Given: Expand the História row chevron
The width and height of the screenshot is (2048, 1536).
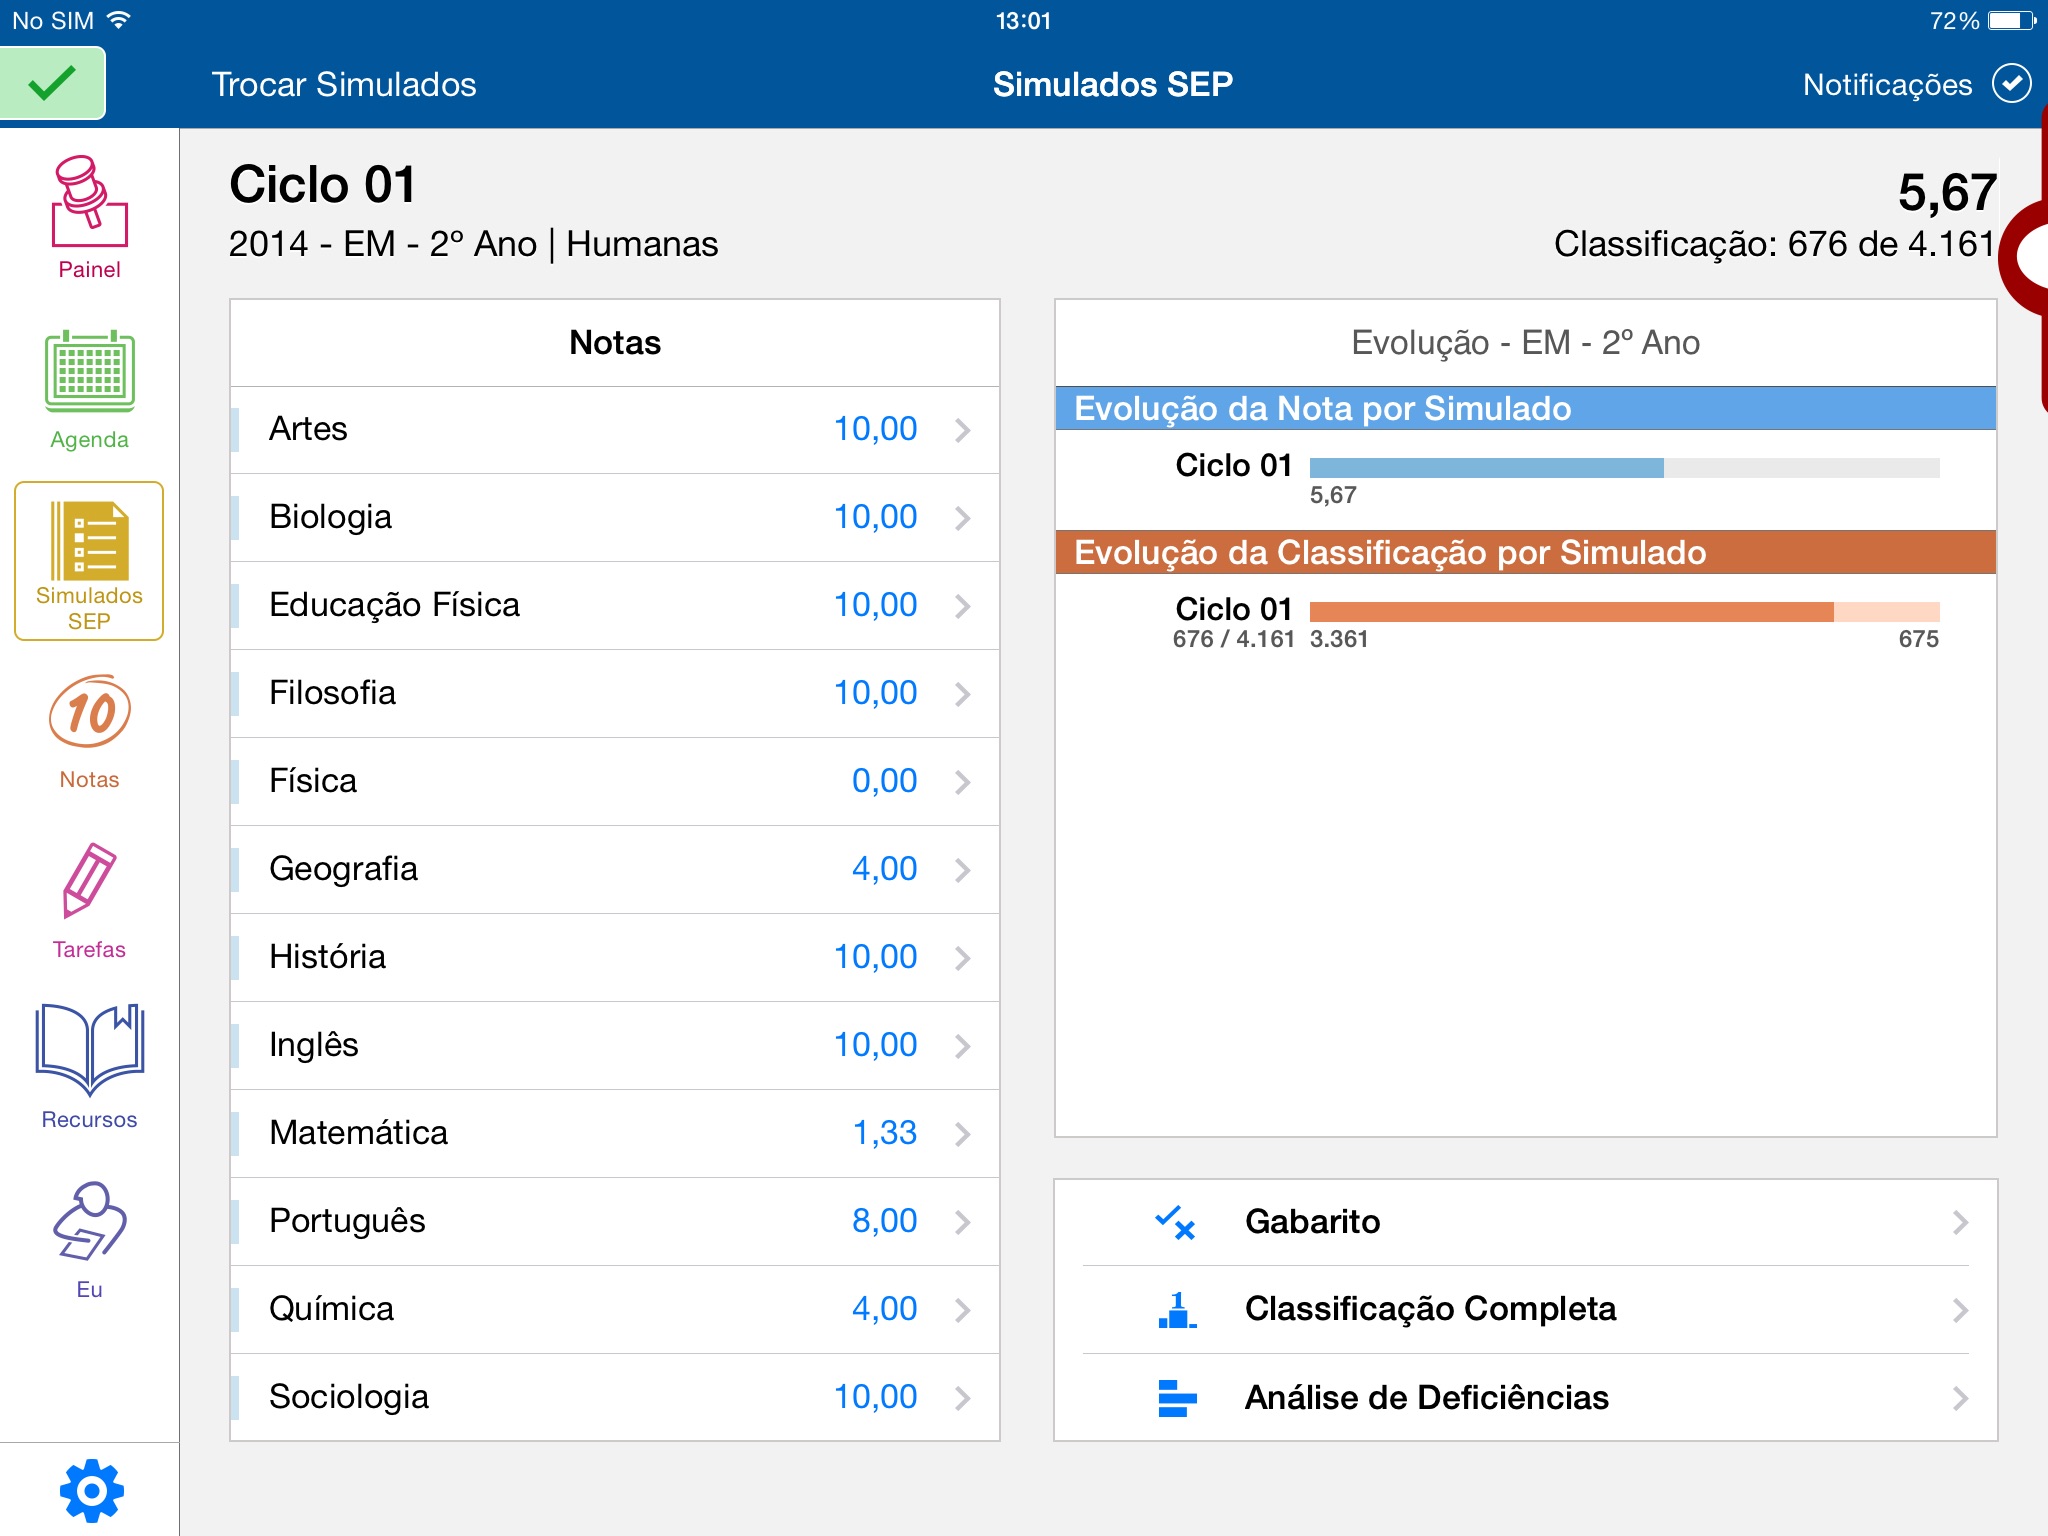Looking at the screenshot, I should tap(962, 958).
